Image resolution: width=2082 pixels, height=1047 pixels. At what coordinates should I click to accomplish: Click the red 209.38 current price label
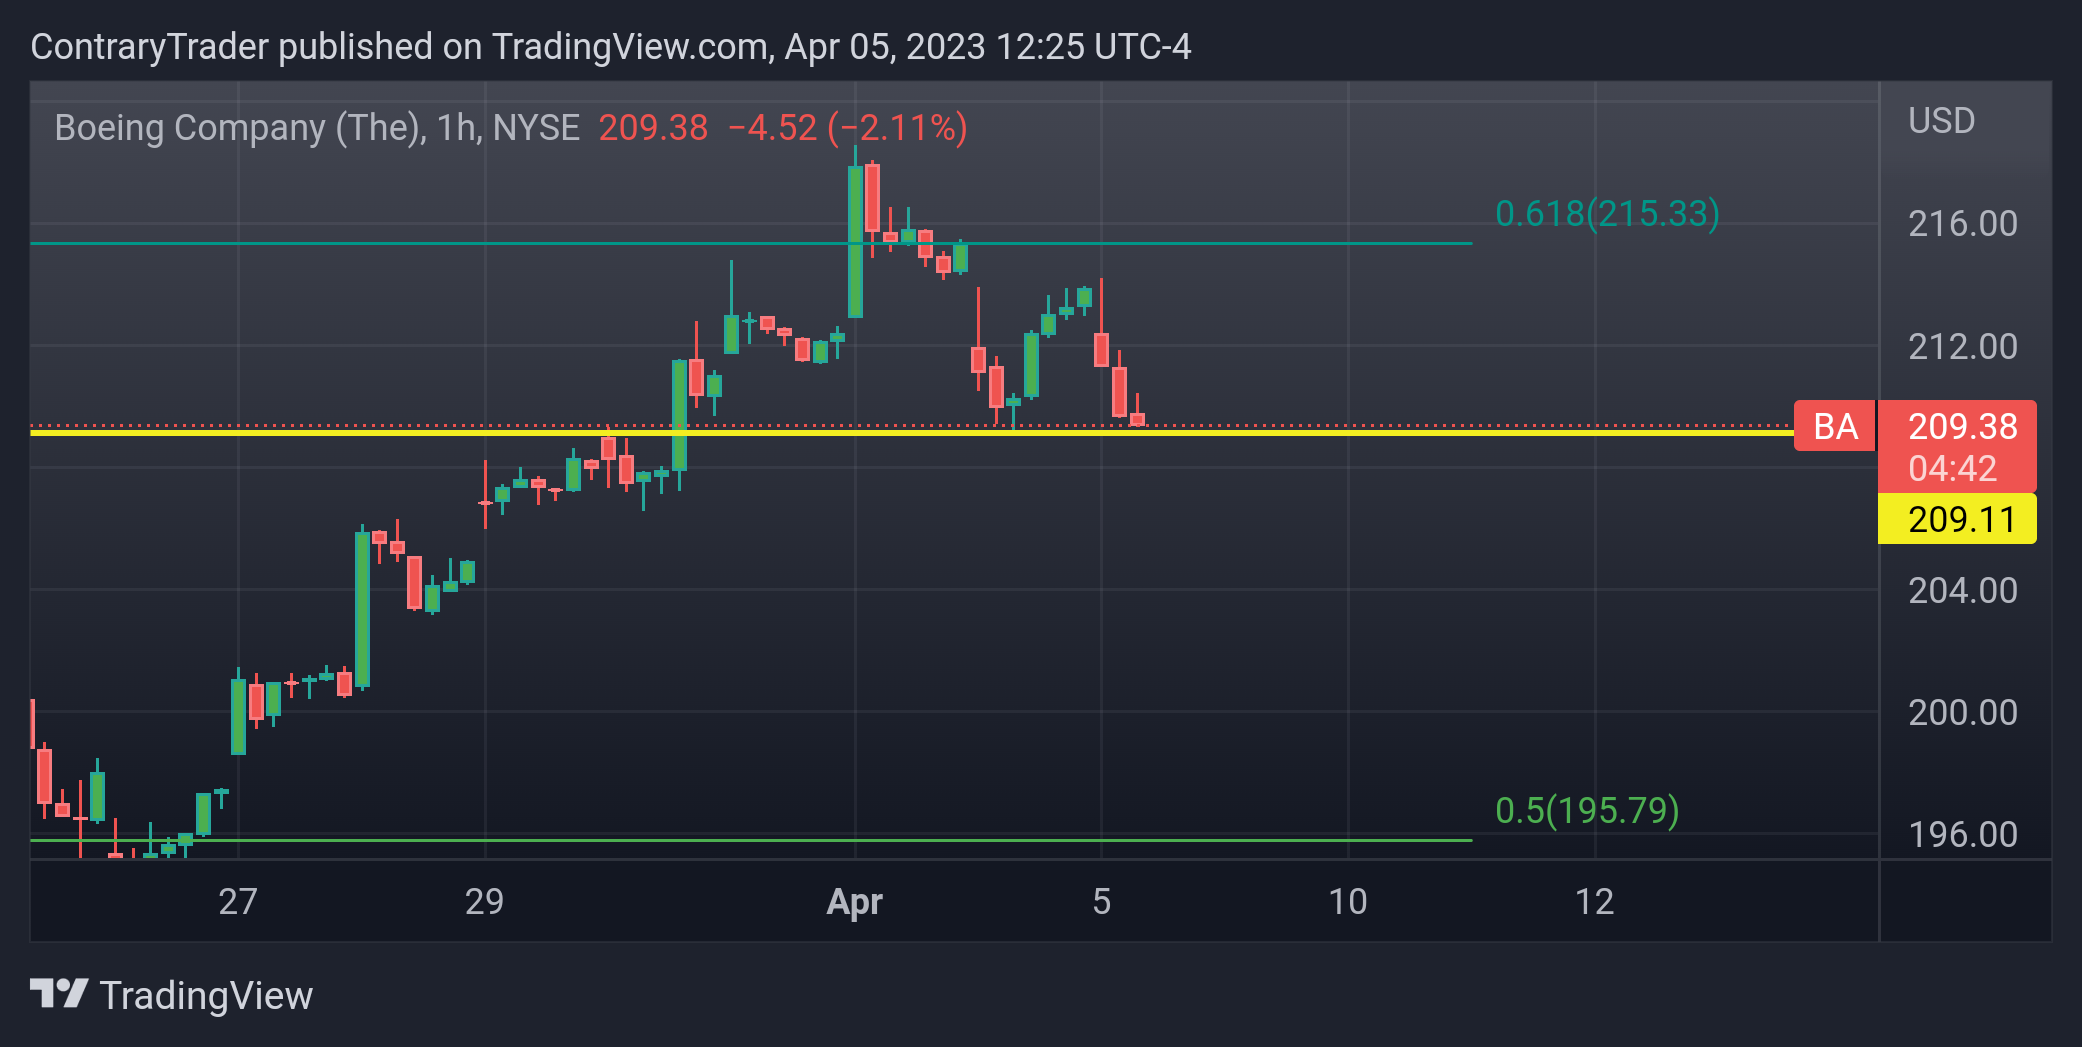tap(1962, 426)
